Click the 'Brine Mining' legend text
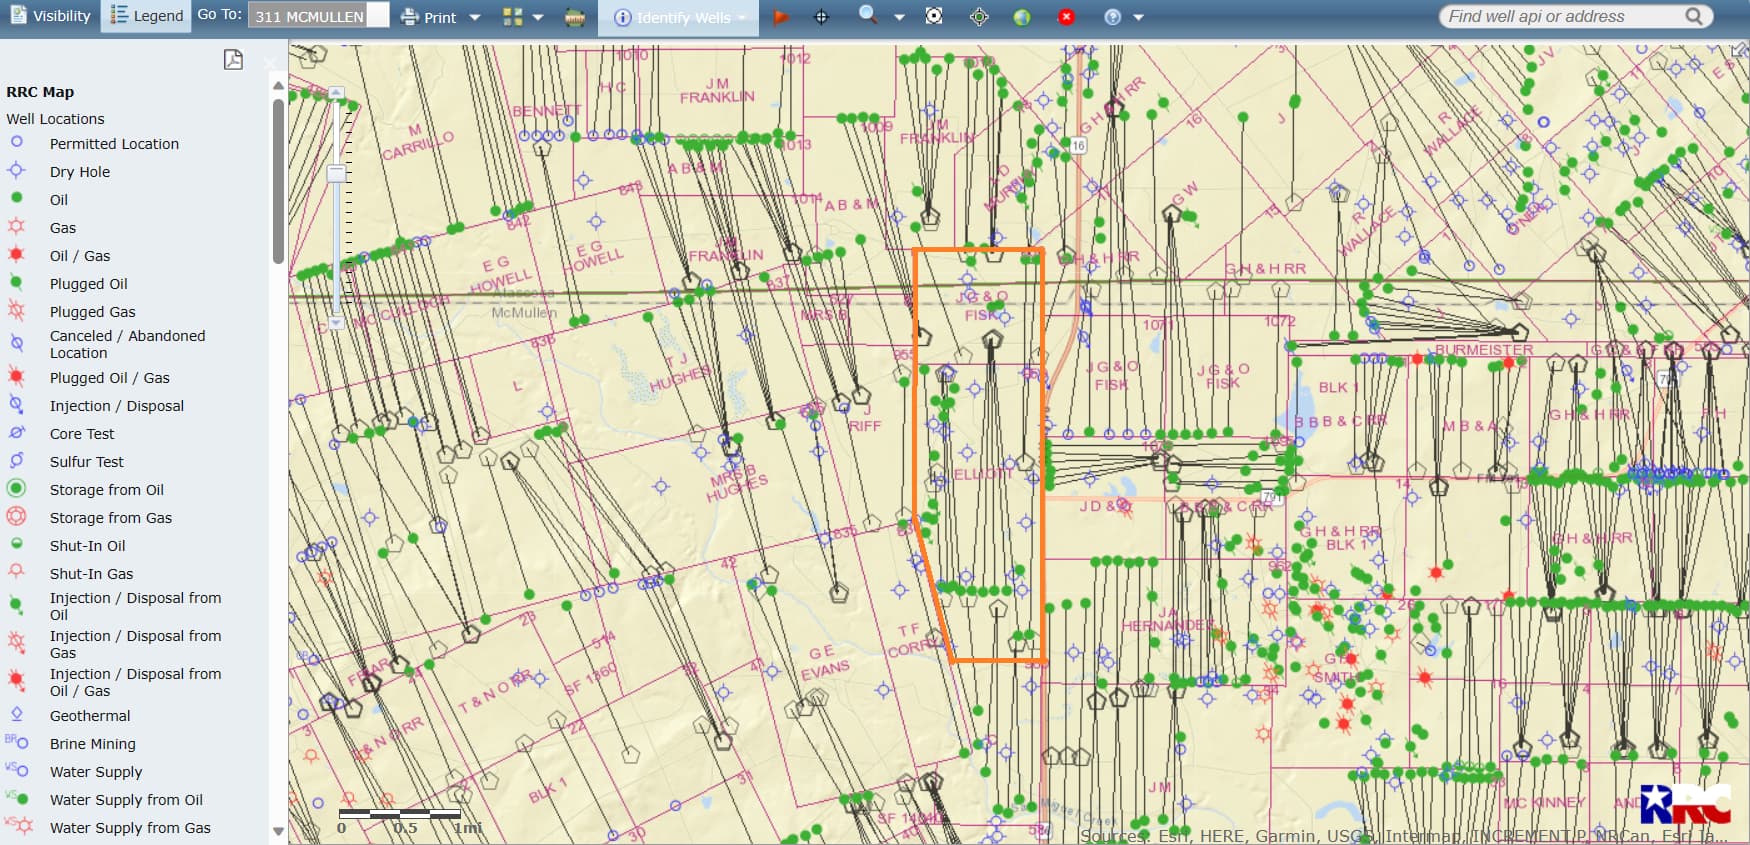1750x845 pixels. tap(92, 744)
